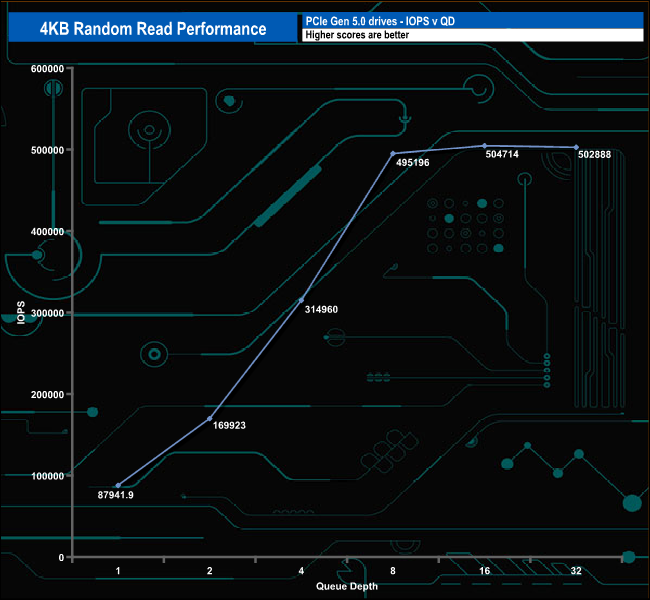Click the data point at queue depth 4
The height and width of the screenshot is (600, 650).
click(x=301, y=300)
